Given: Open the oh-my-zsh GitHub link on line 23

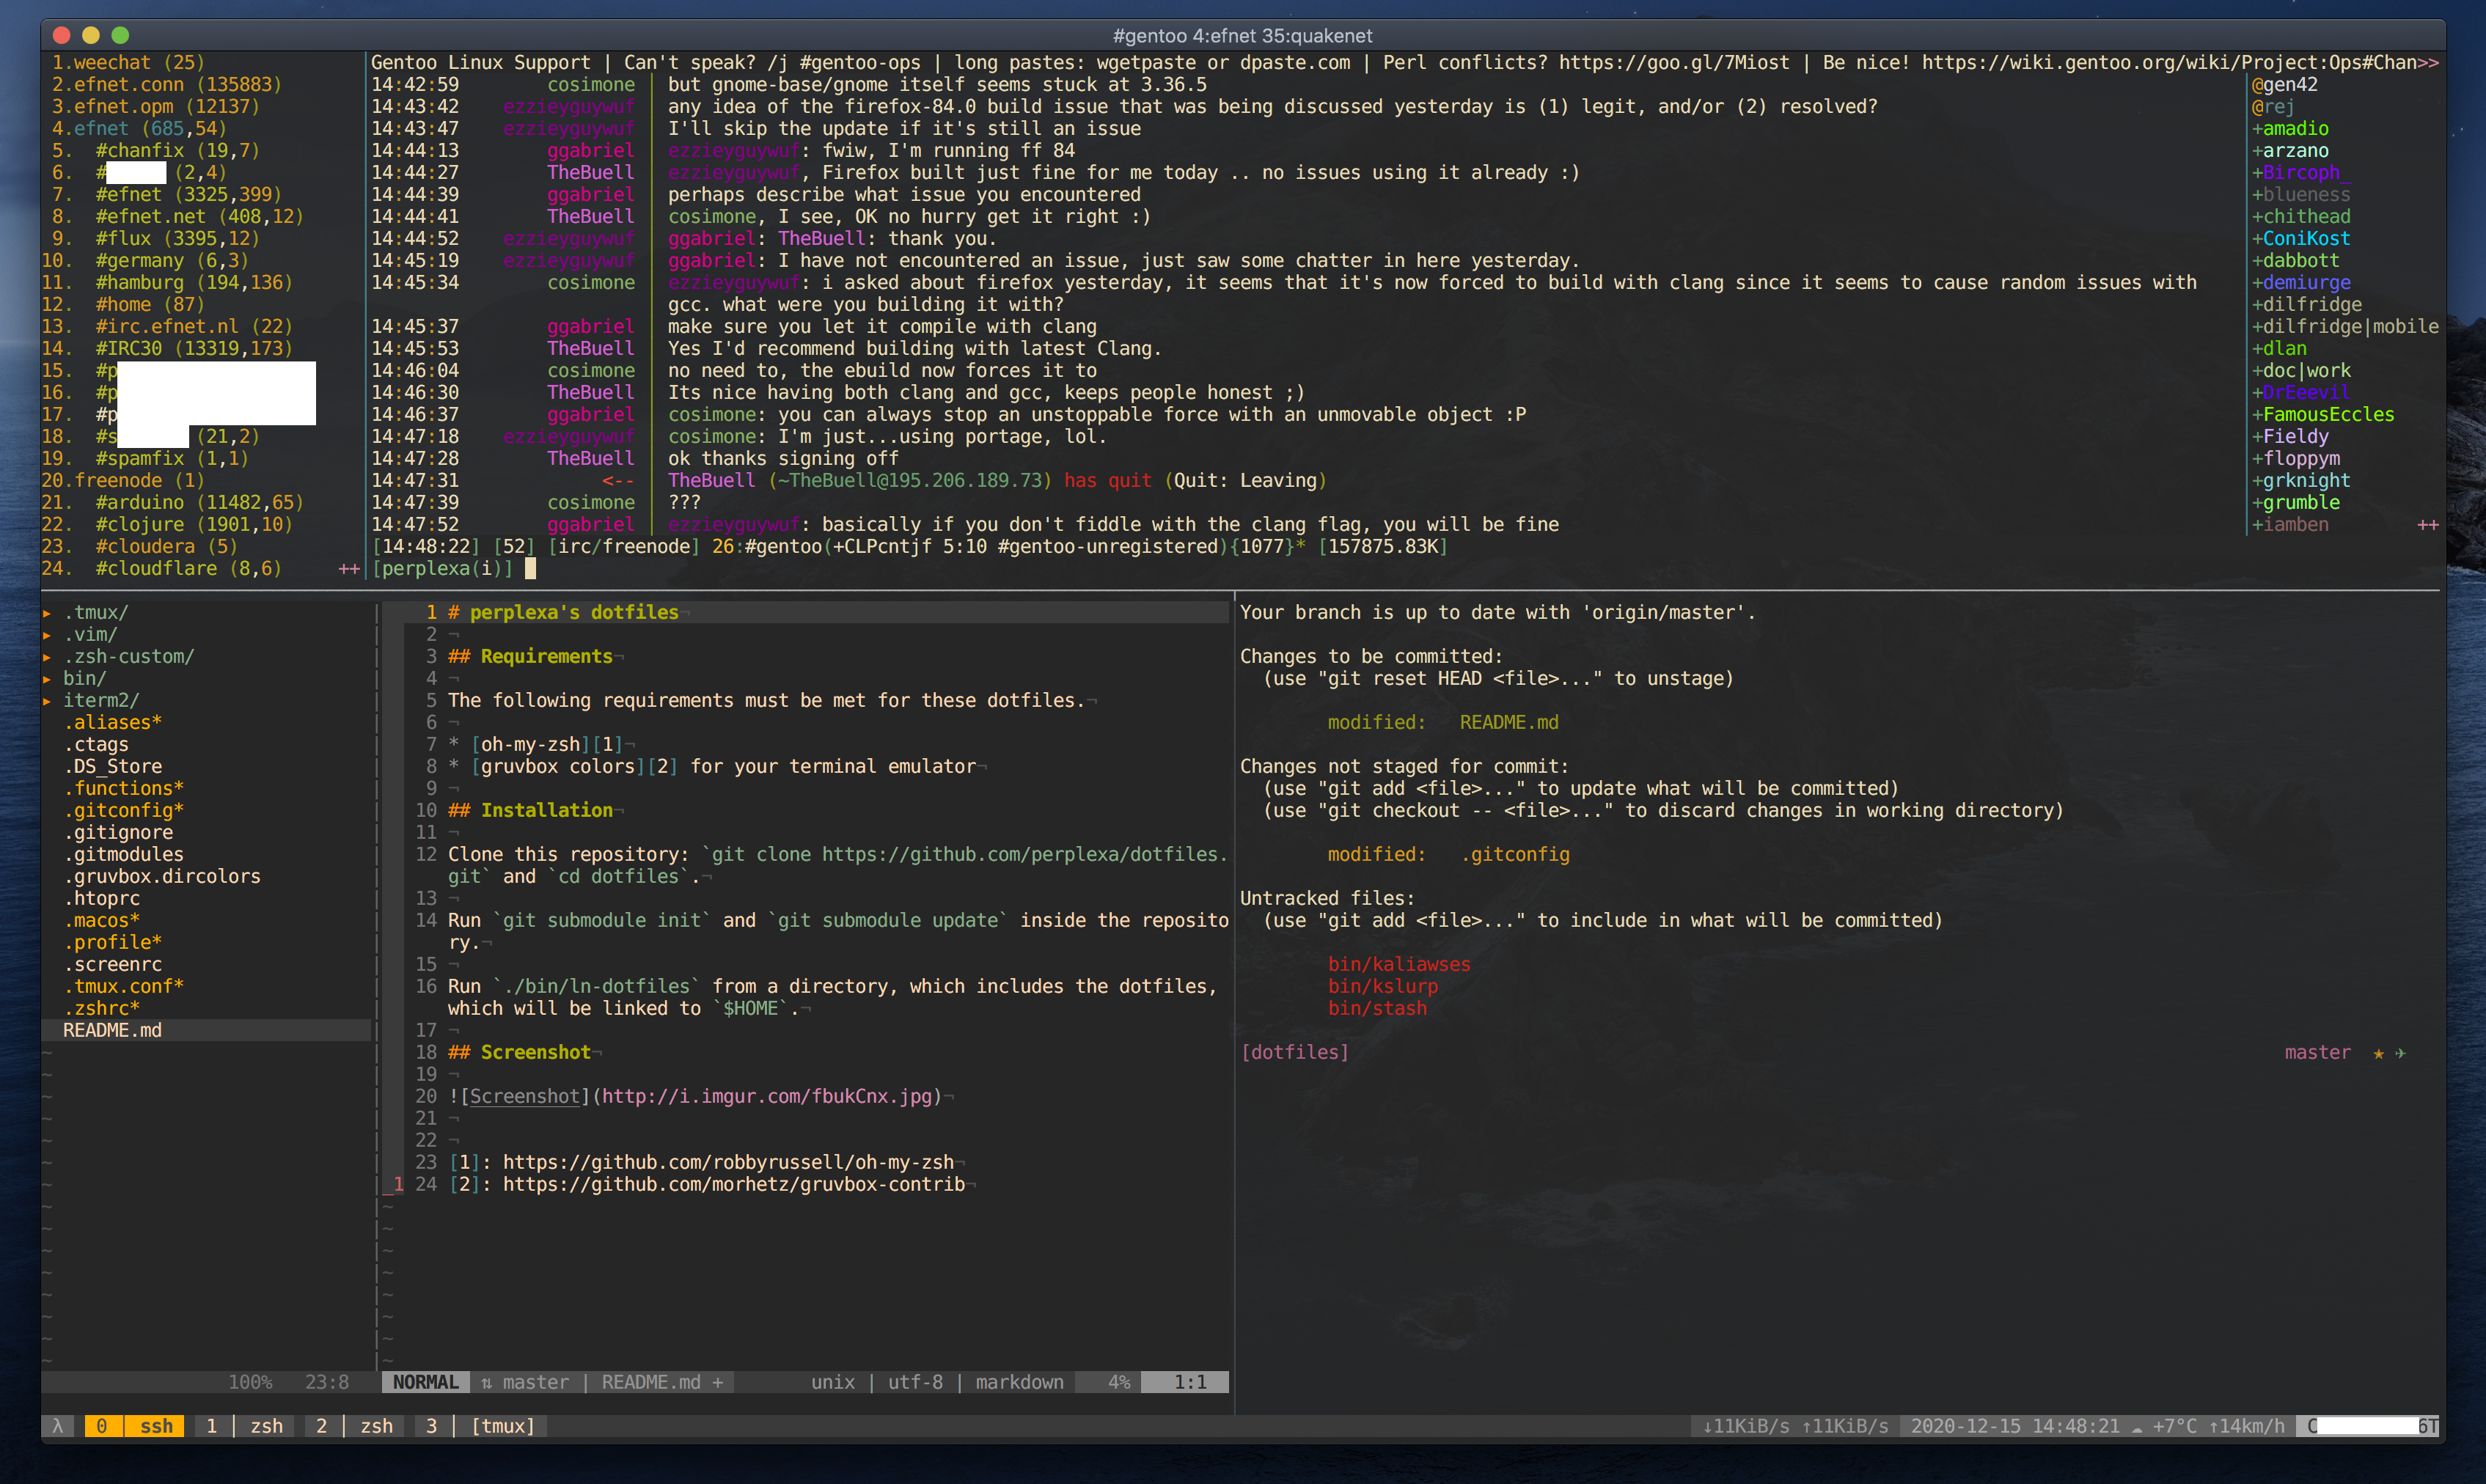Looking at the screenshot, I should point(727,1162).
